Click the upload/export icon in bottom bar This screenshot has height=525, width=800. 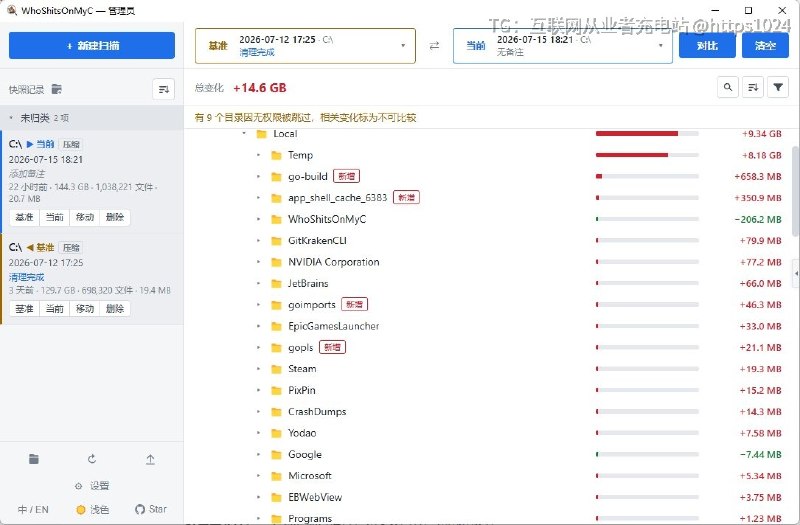tap(150, 460)
